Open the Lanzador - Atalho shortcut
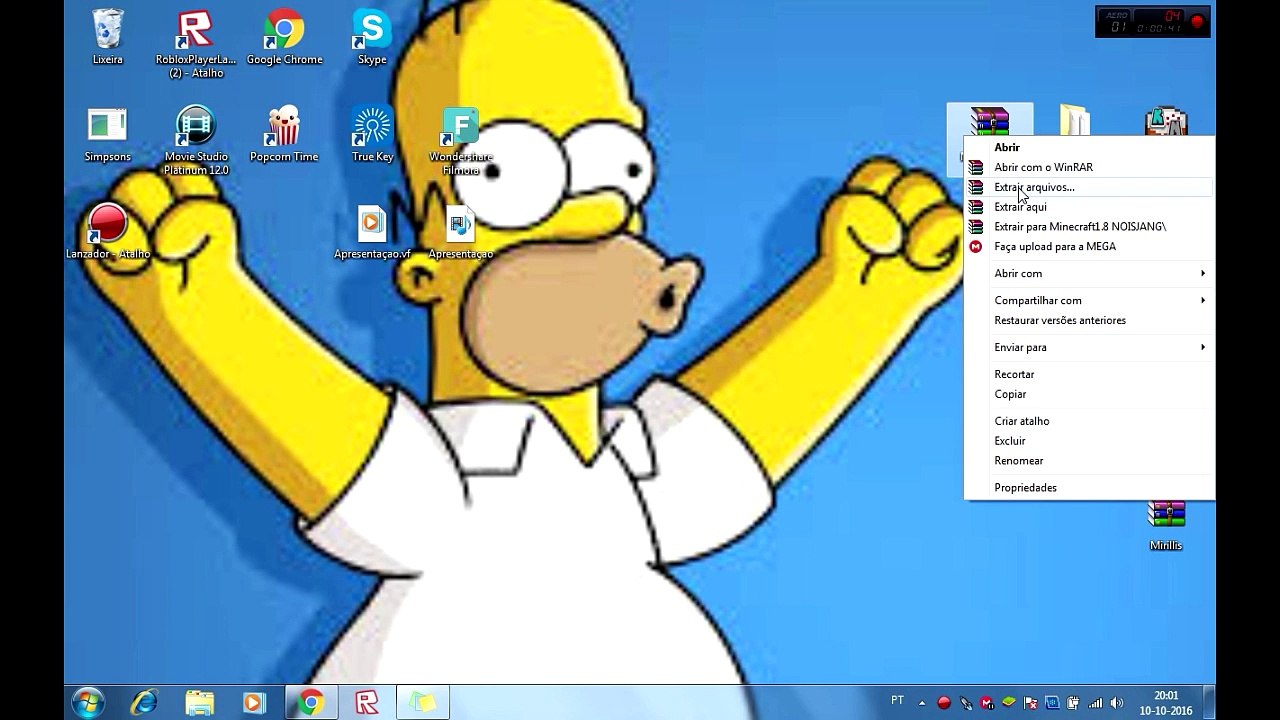The height and width of the screenshot is (720, 1280). click(x=107, y=231)
